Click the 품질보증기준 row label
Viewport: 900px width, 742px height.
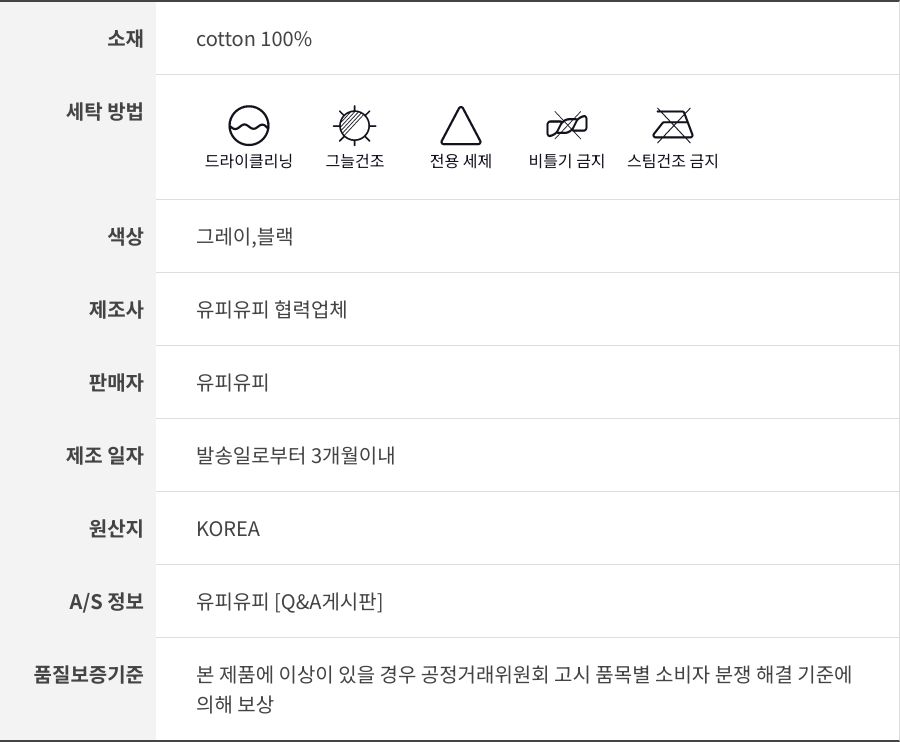point(89,675)
